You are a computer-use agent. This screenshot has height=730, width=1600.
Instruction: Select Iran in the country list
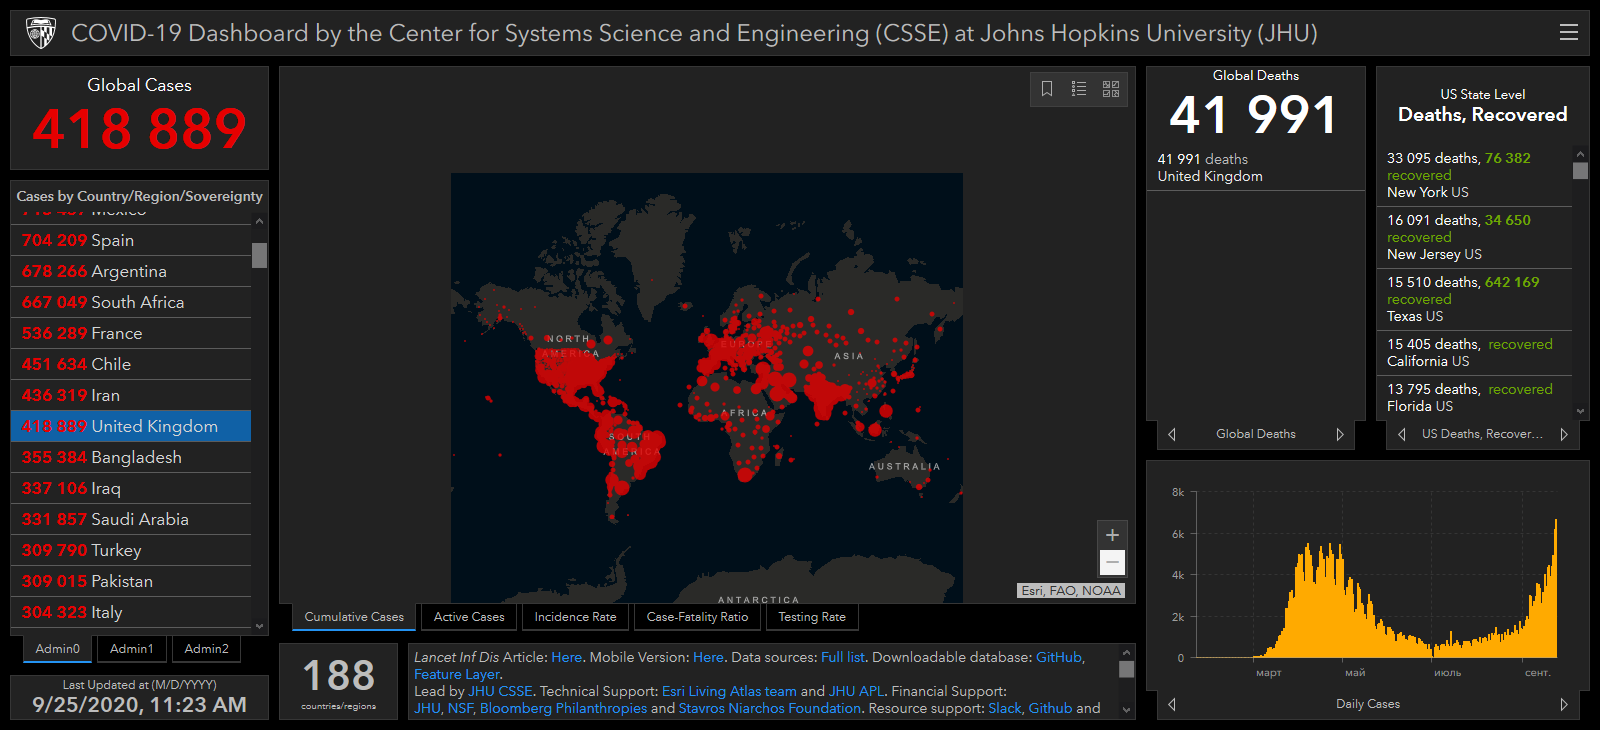[x=131, y=395]
